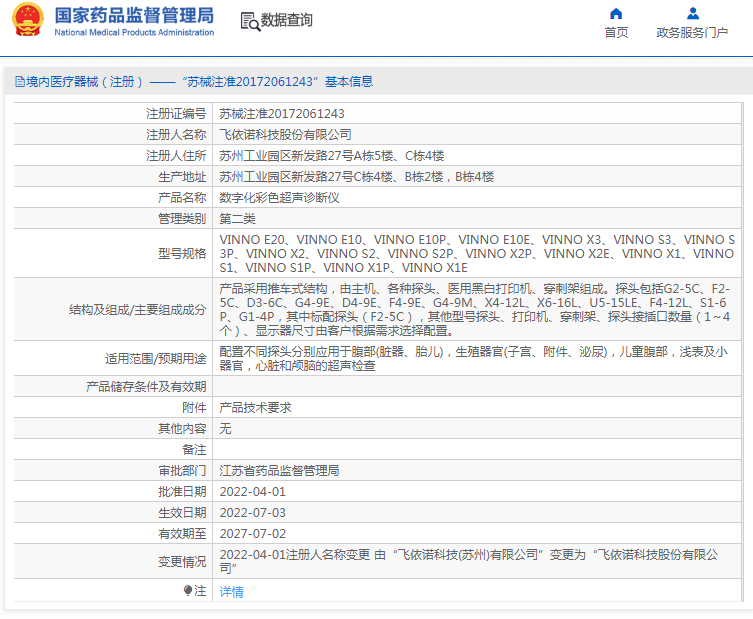Click 政务服务门户 text link
The height and width of the screenshot is (619, 753).
[692, 33]
